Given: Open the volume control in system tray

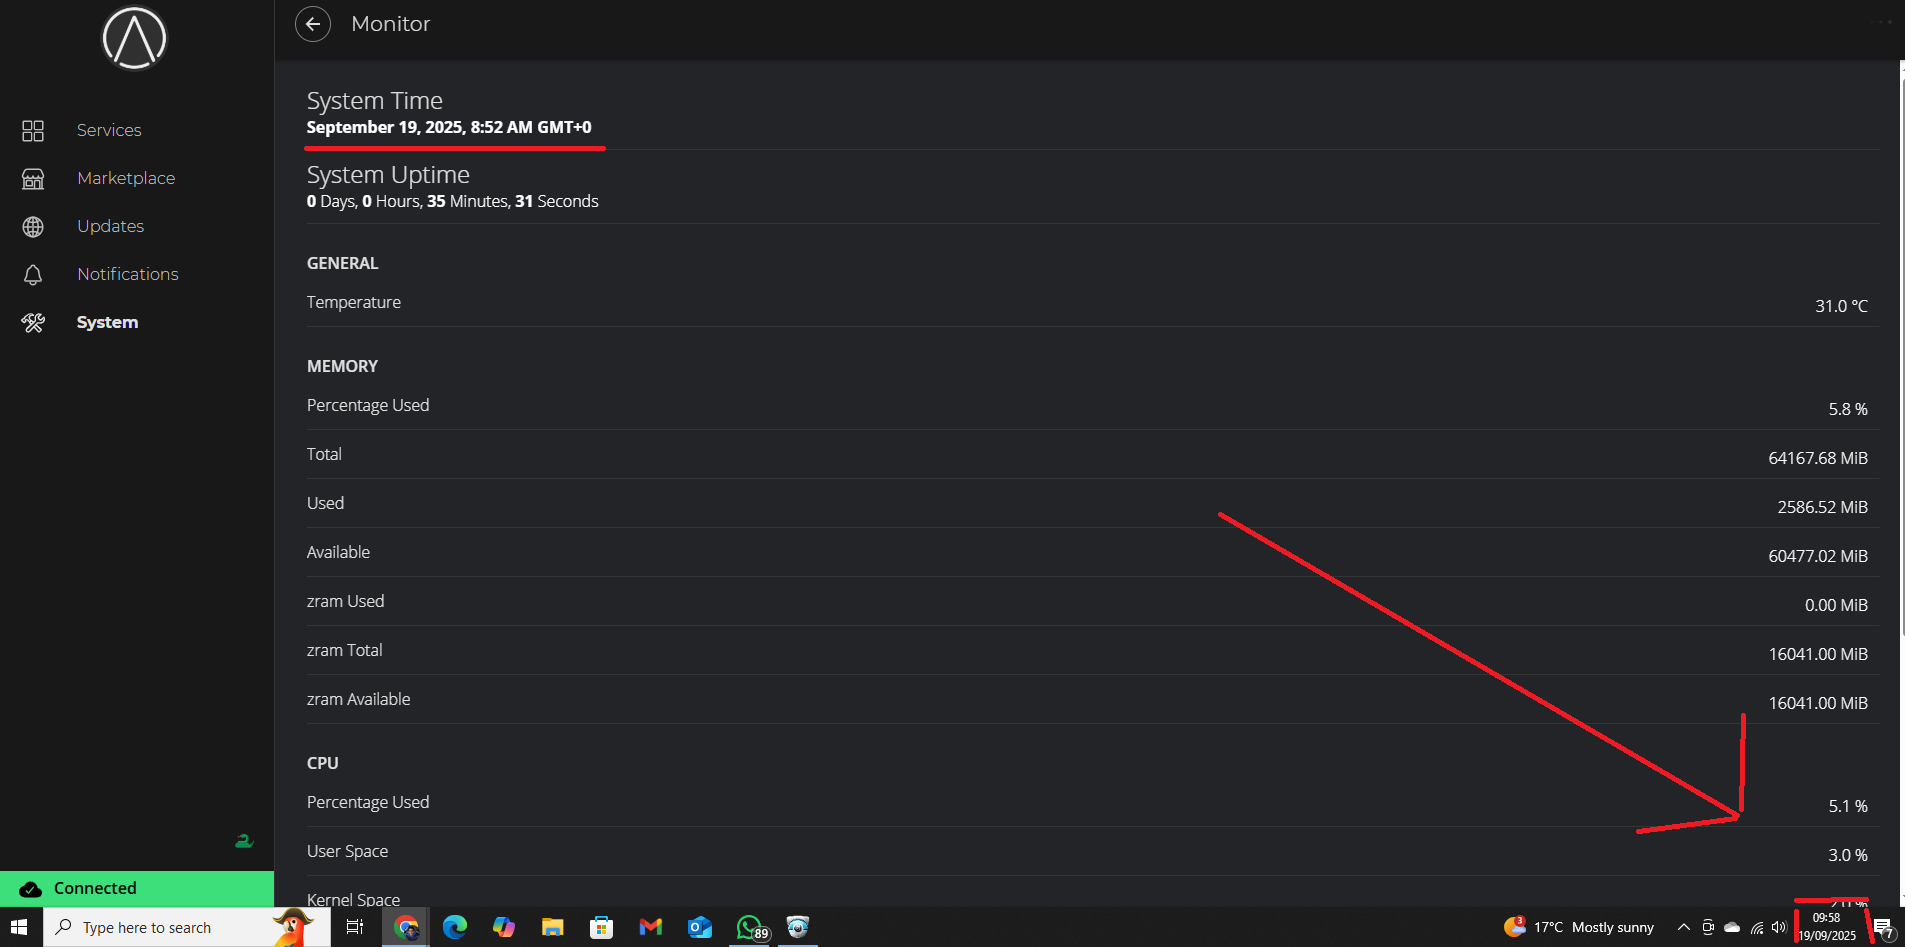Looking at the screenshot, I should [1778, 927].
